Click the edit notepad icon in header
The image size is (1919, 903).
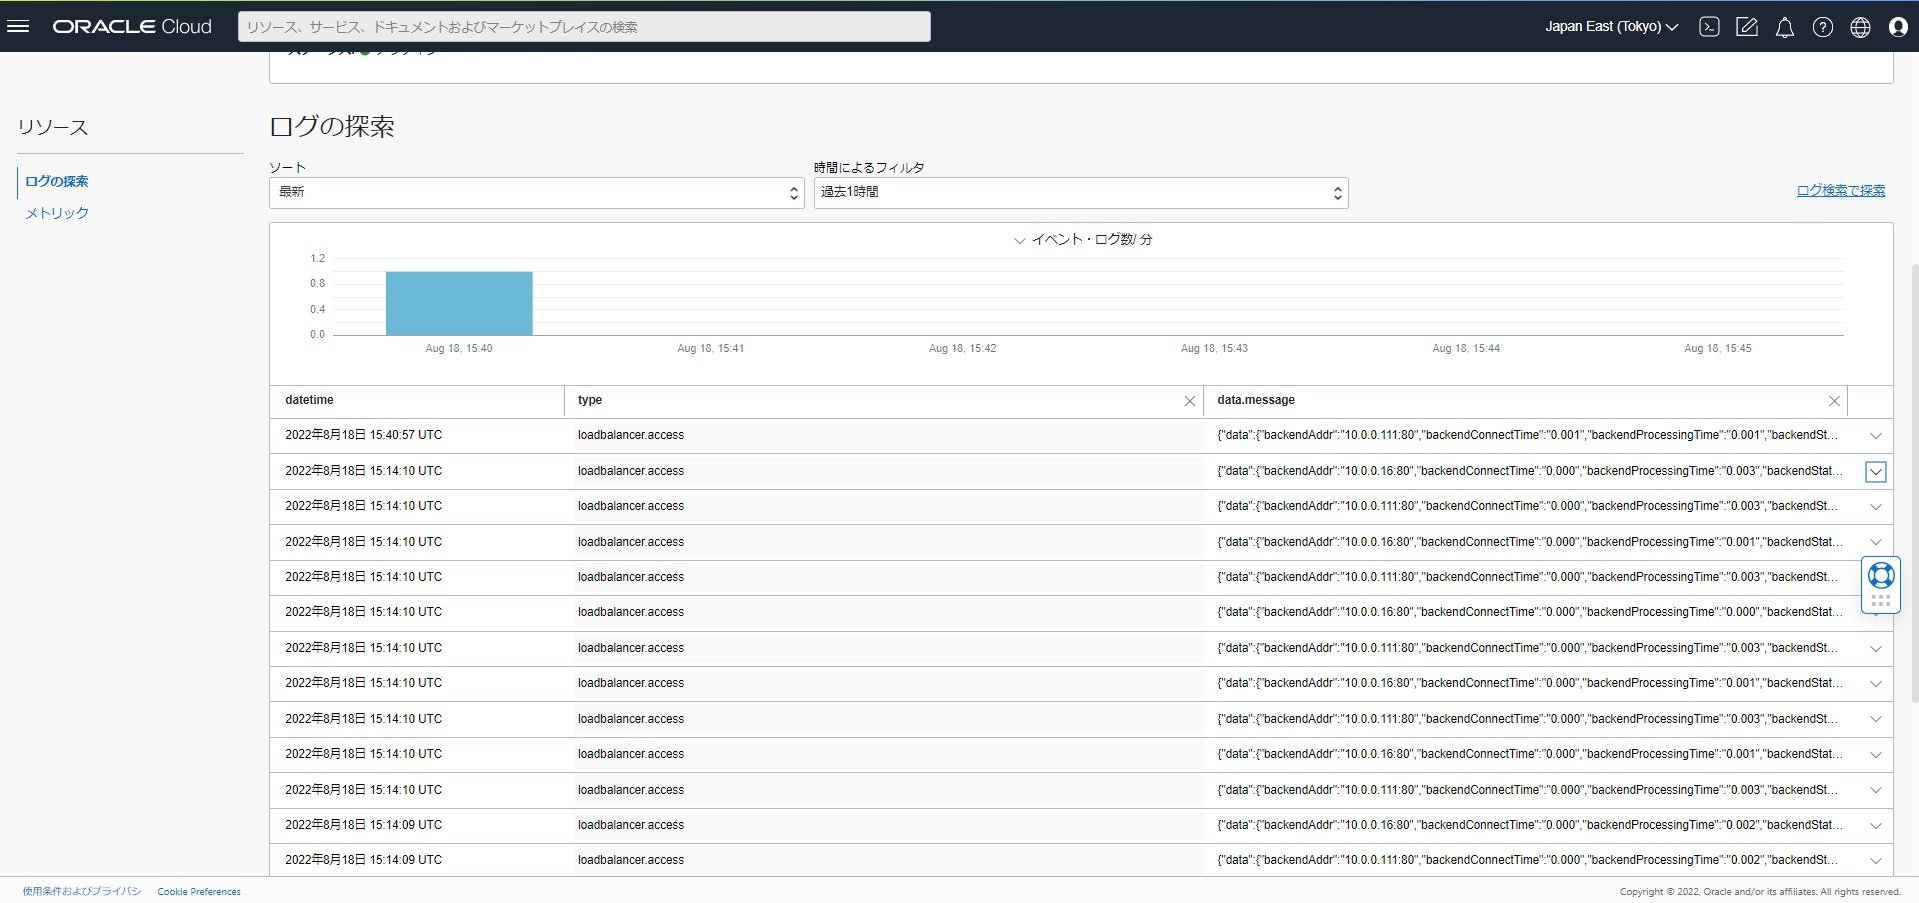(x=1746, y=27)
